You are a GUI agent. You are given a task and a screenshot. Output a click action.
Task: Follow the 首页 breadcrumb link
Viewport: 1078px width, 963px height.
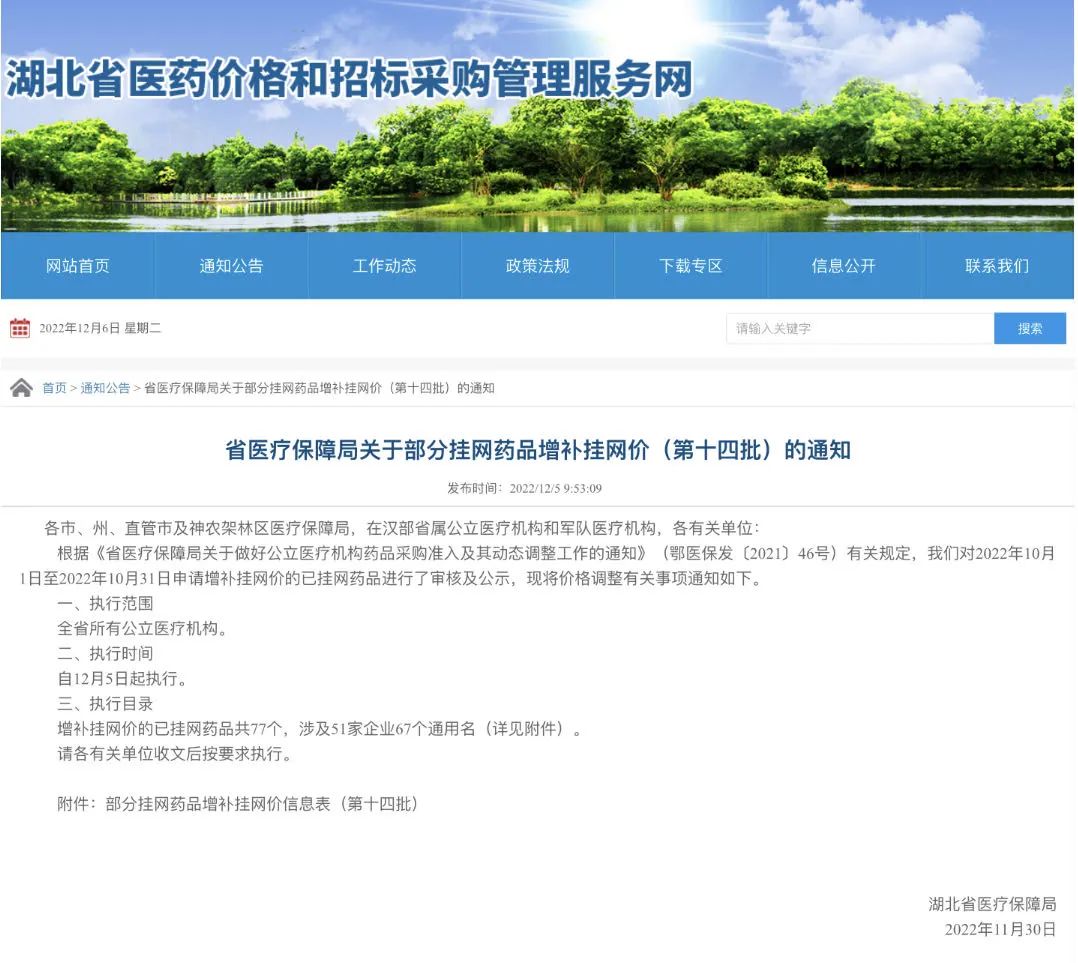tap(54, 388)
